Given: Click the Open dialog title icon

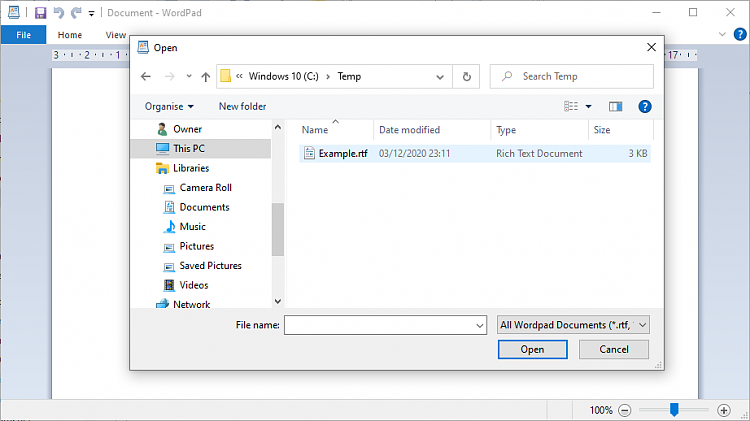Looking at the screenshot, I should tap(143, 47).
